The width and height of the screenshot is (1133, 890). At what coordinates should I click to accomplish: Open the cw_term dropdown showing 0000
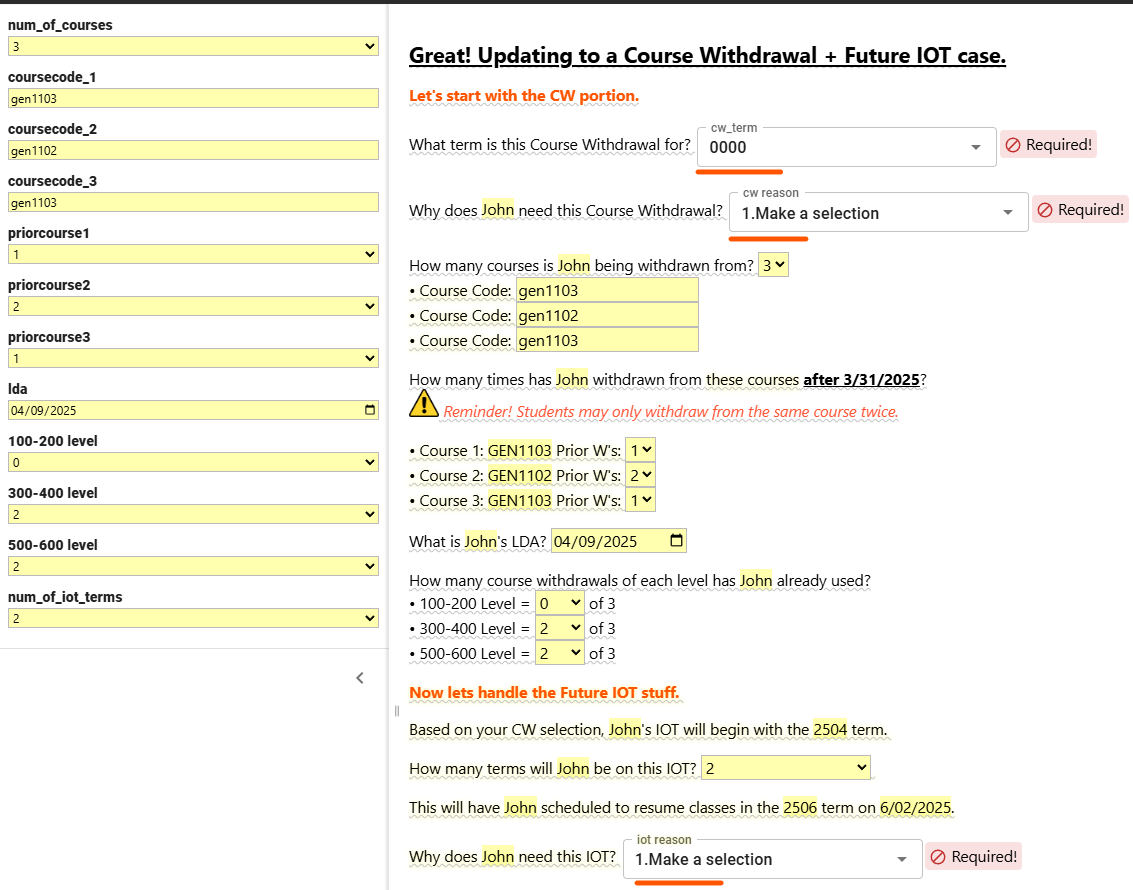click(846, 147)
